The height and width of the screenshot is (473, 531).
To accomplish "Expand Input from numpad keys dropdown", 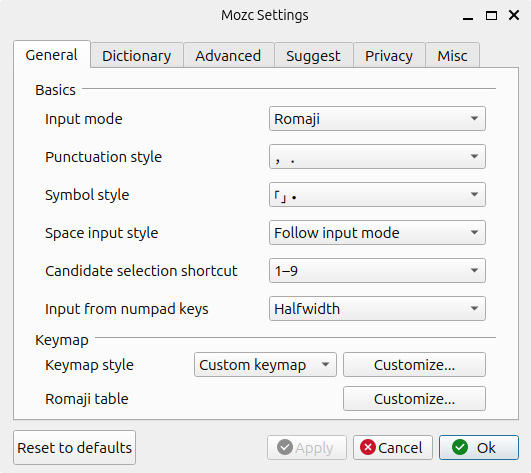I will click(377, 309).
